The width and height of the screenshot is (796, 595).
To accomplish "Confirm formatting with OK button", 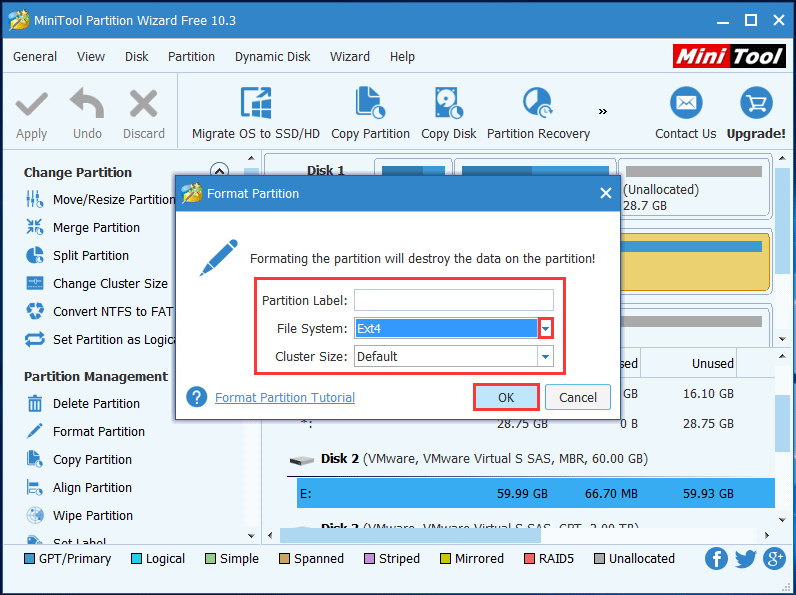I will (x=506, y=397).
